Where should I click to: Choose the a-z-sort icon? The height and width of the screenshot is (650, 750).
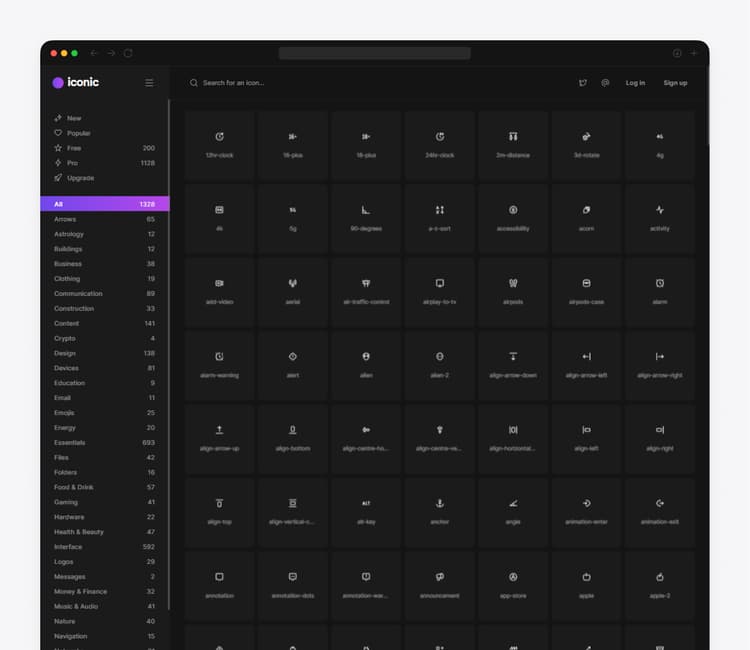pos(440,219)
